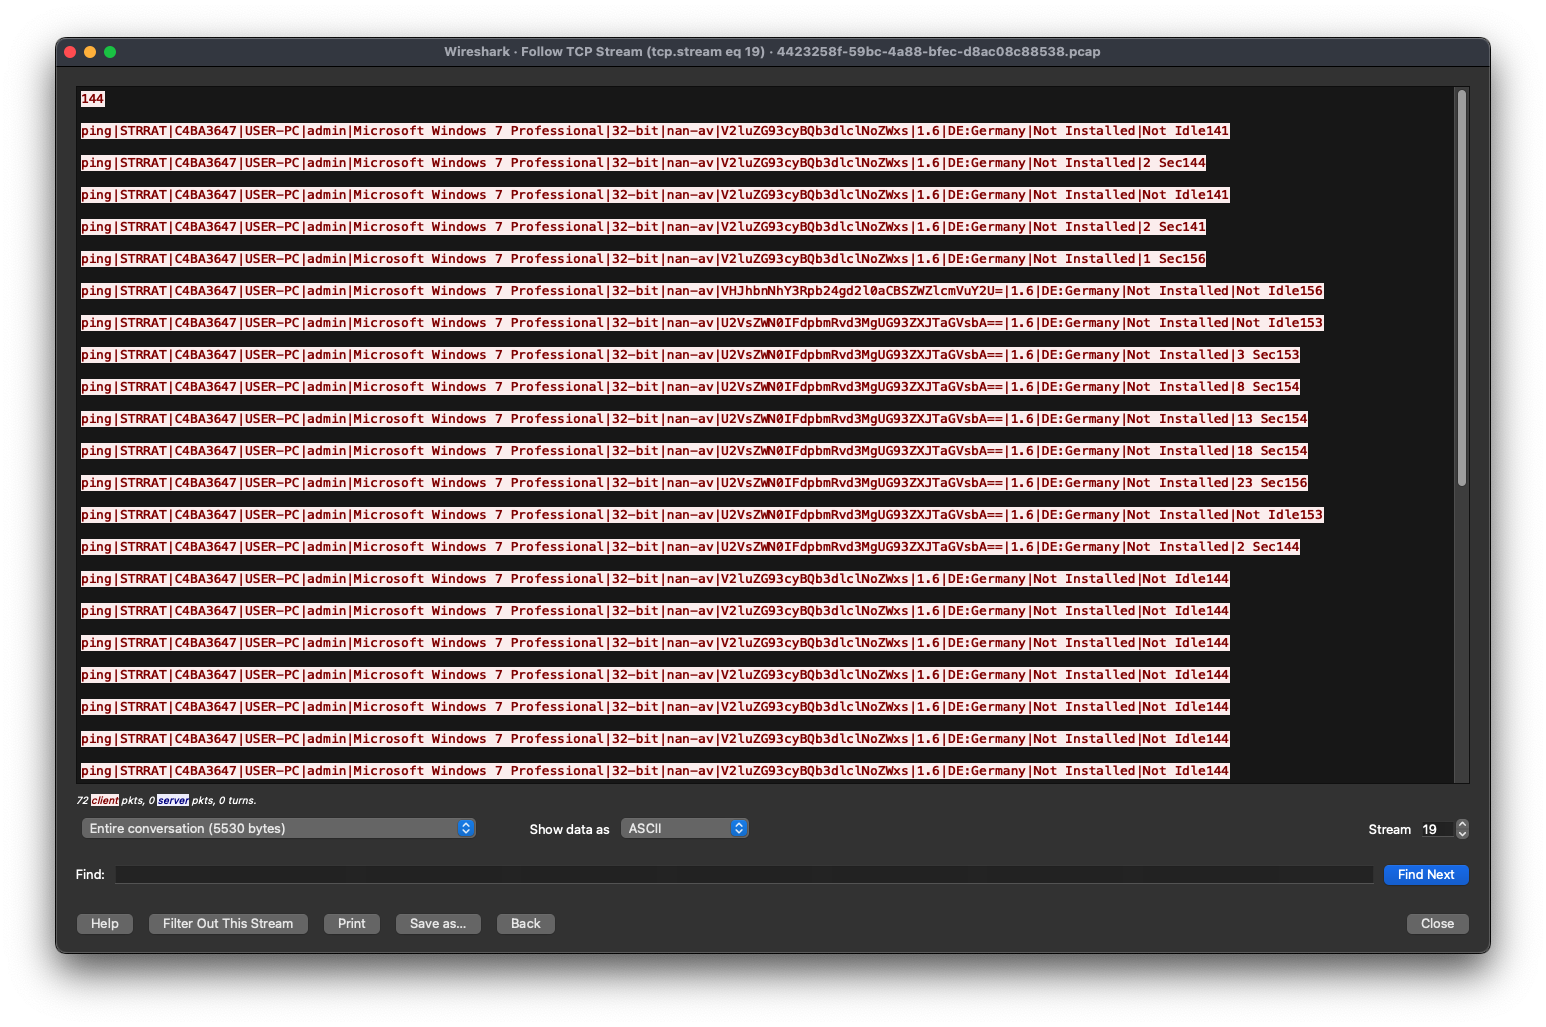Click the green zoom window icon

click(110, 52)
